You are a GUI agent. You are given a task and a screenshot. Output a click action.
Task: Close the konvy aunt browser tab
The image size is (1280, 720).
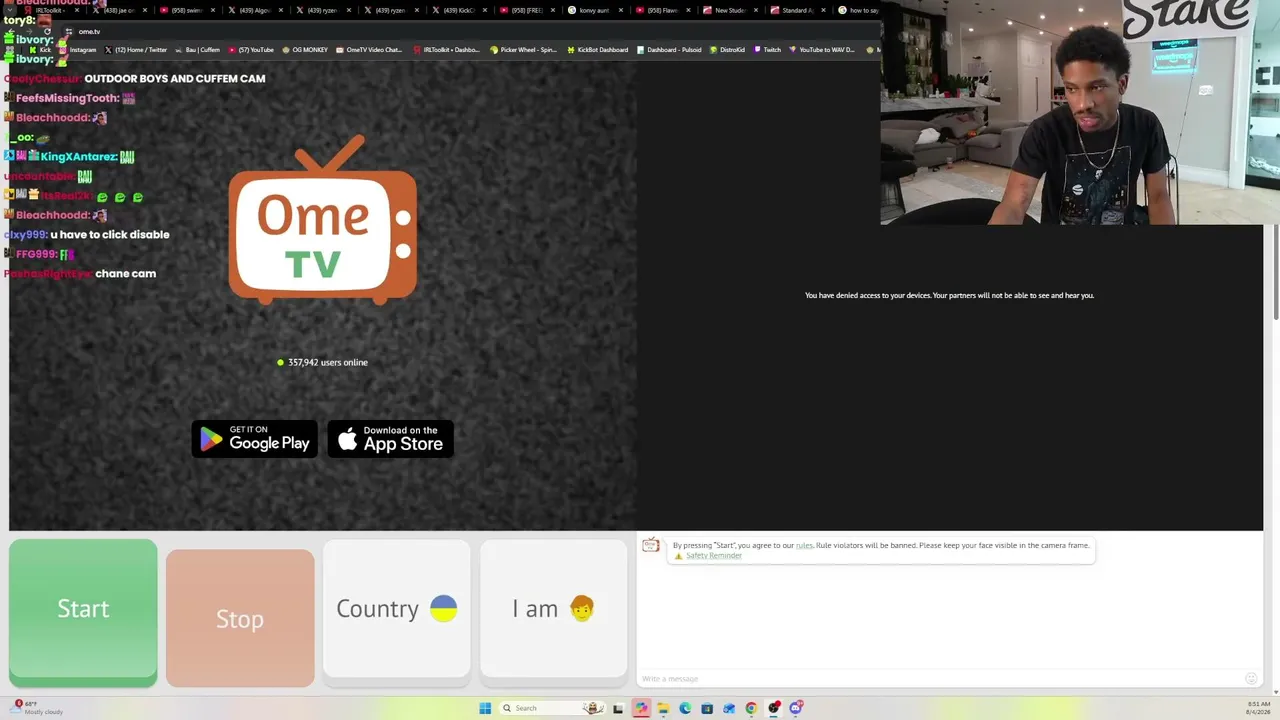620,10
